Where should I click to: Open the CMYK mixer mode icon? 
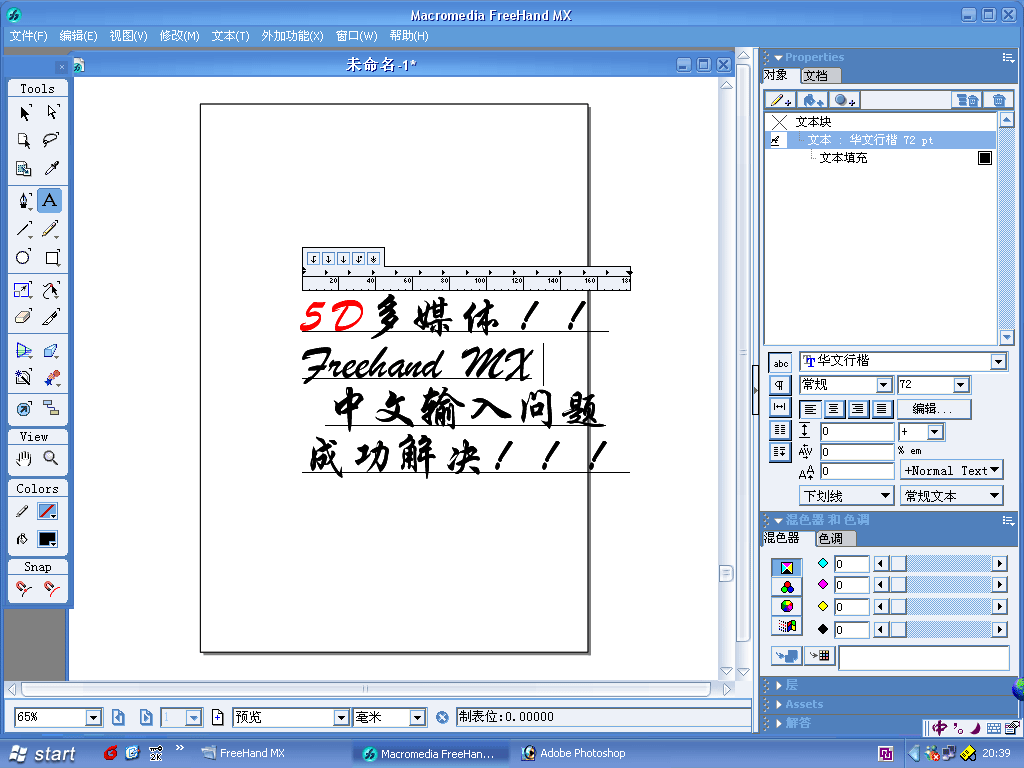pyautogui.click(x=787, y=568)
